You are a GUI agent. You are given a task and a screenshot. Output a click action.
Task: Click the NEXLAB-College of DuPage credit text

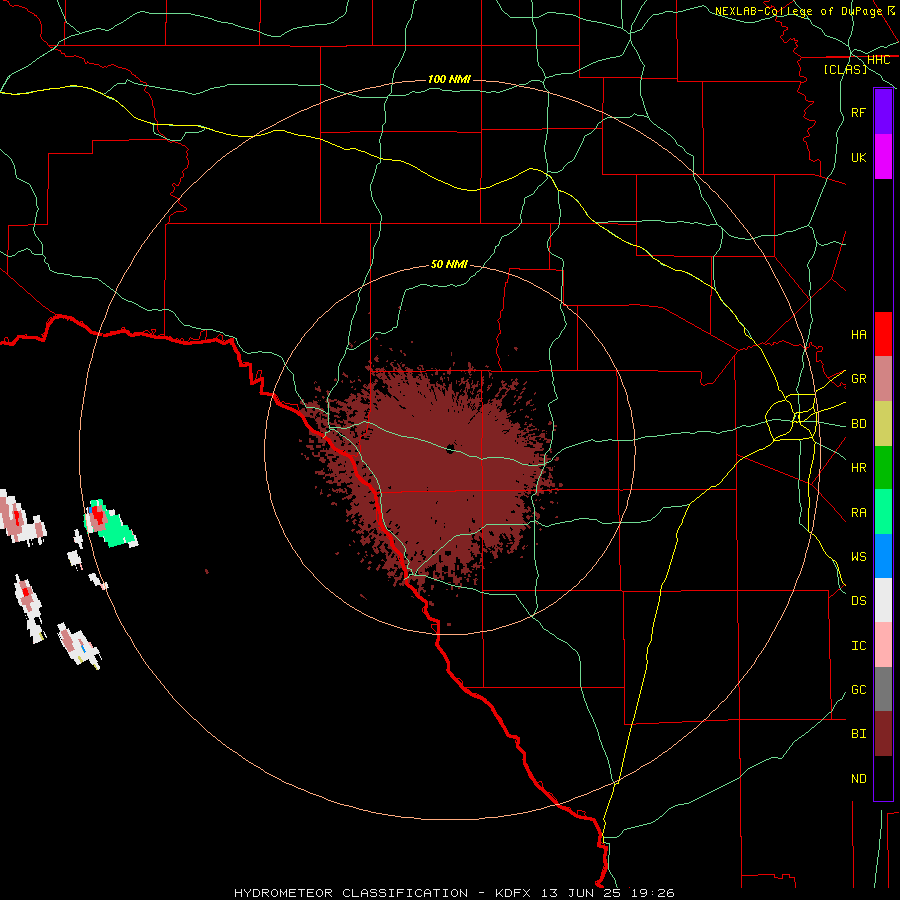798,11
